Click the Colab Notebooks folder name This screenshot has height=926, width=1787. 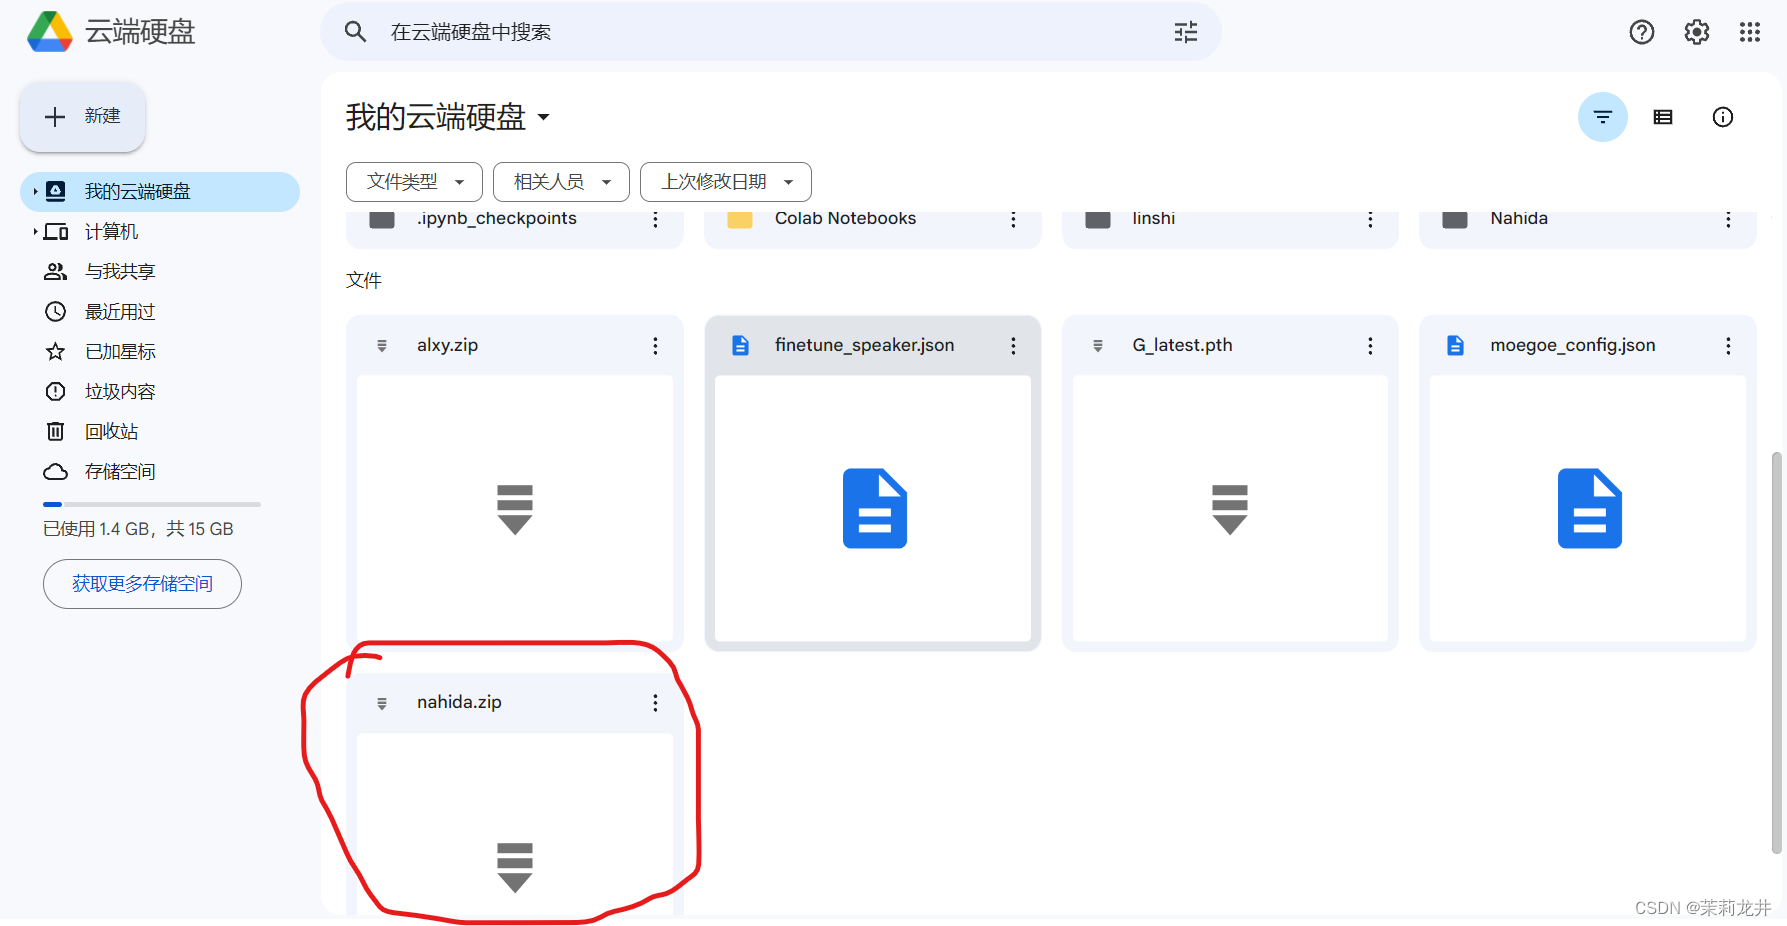pos(845,219)
